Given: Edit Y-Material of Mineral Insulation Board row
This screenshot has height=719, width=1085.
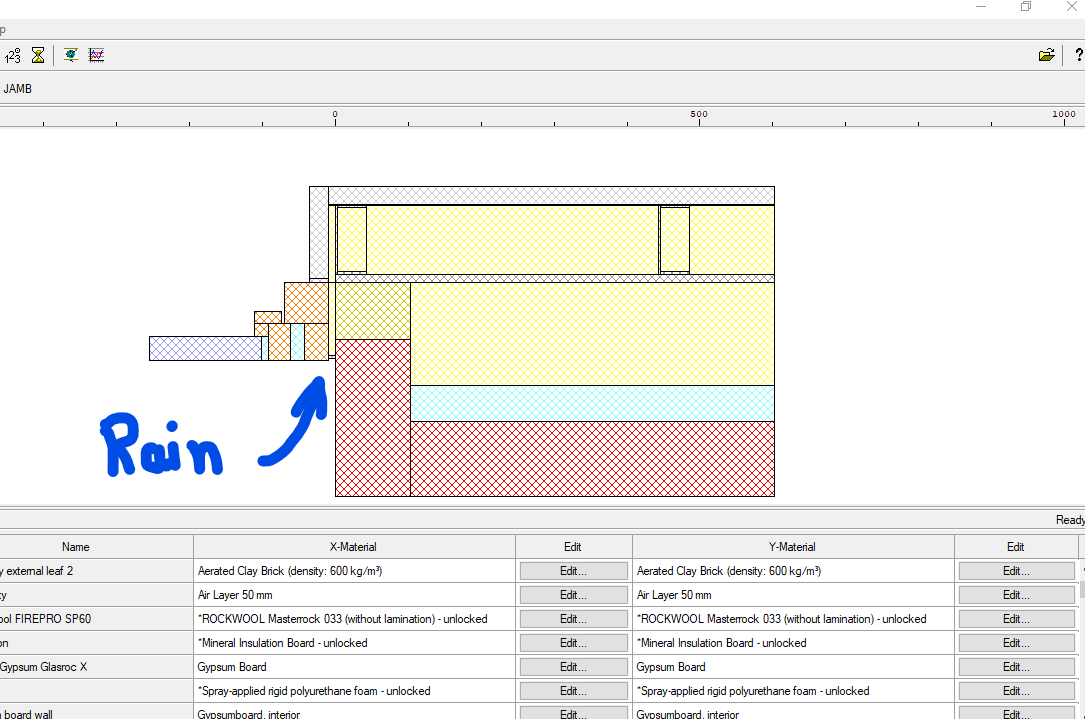Looking at the screenshot, I should 1016,643.
